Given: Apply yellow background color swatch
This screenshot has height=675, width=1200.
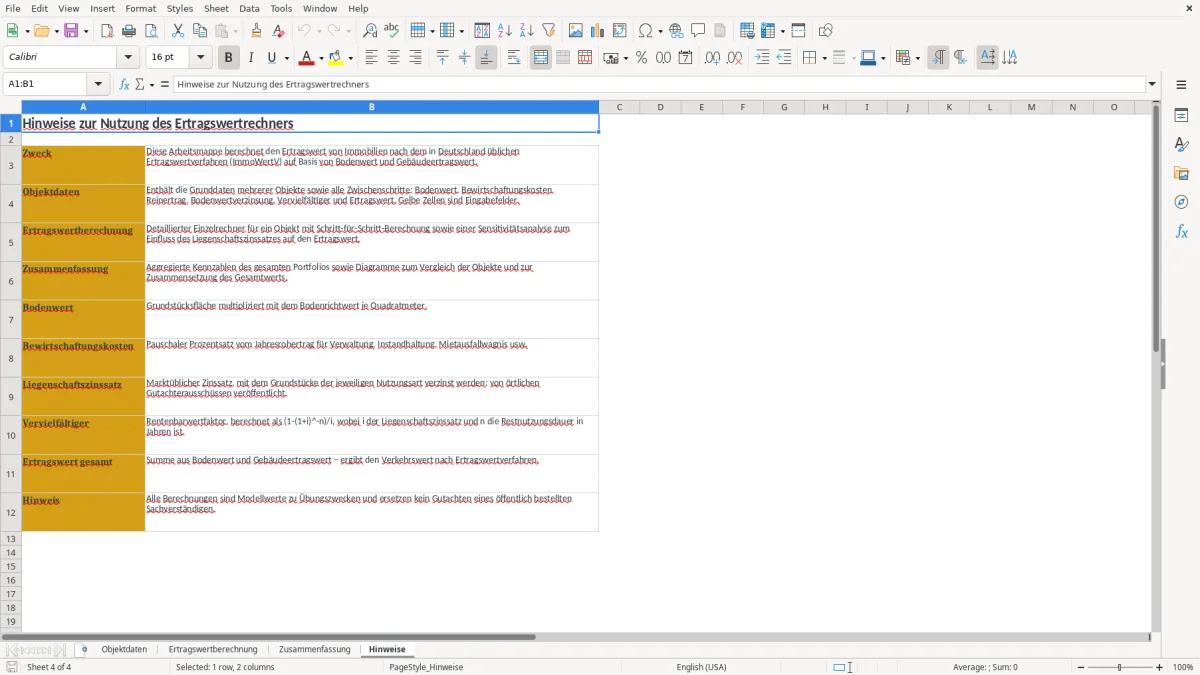Looking at the screenshot, I should tap(336, 58).
